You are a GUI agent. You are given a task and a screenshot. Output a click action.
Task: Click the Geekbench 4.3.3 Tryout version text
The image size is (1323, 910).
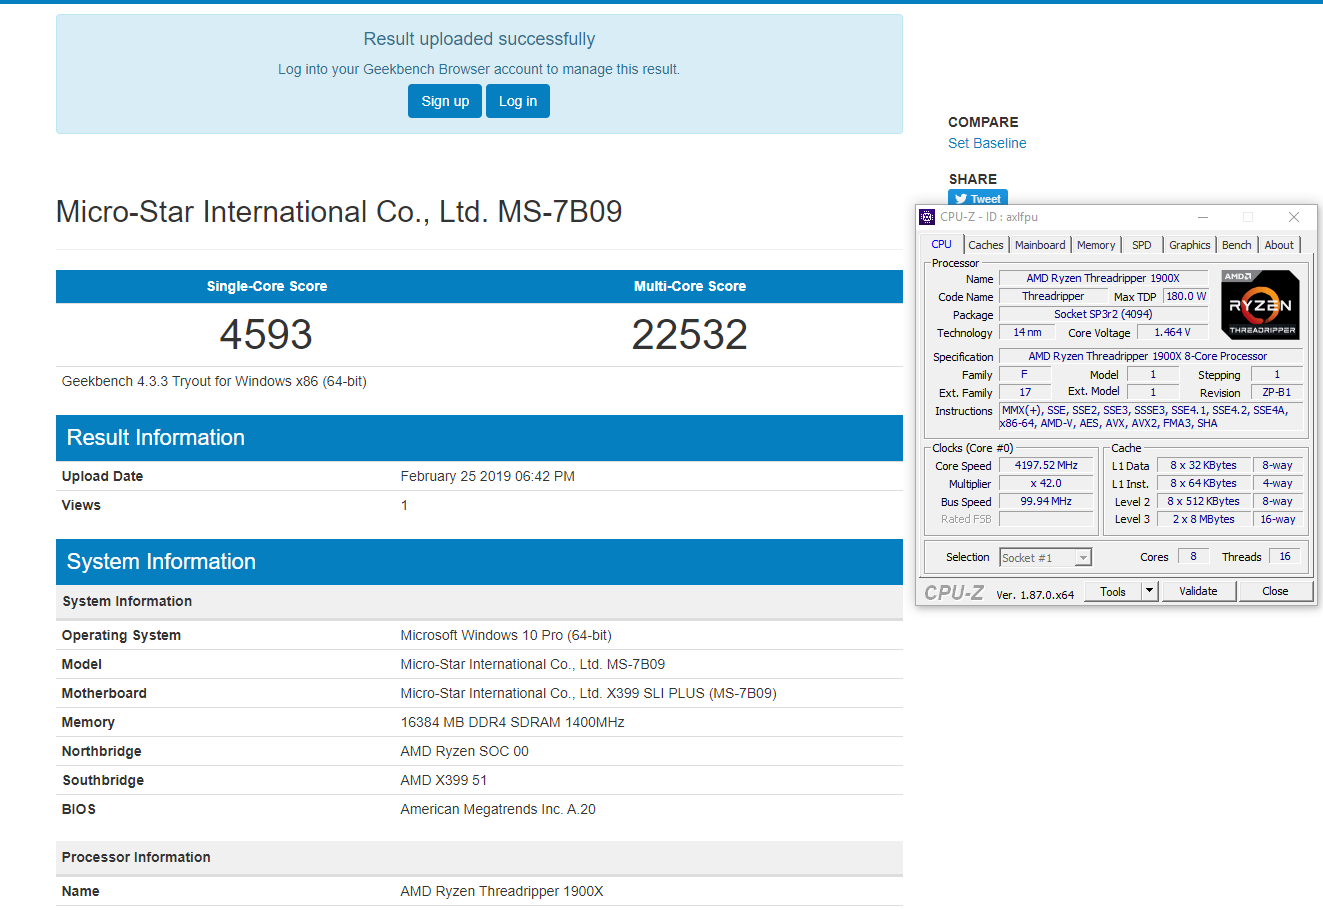coord(214,381)
